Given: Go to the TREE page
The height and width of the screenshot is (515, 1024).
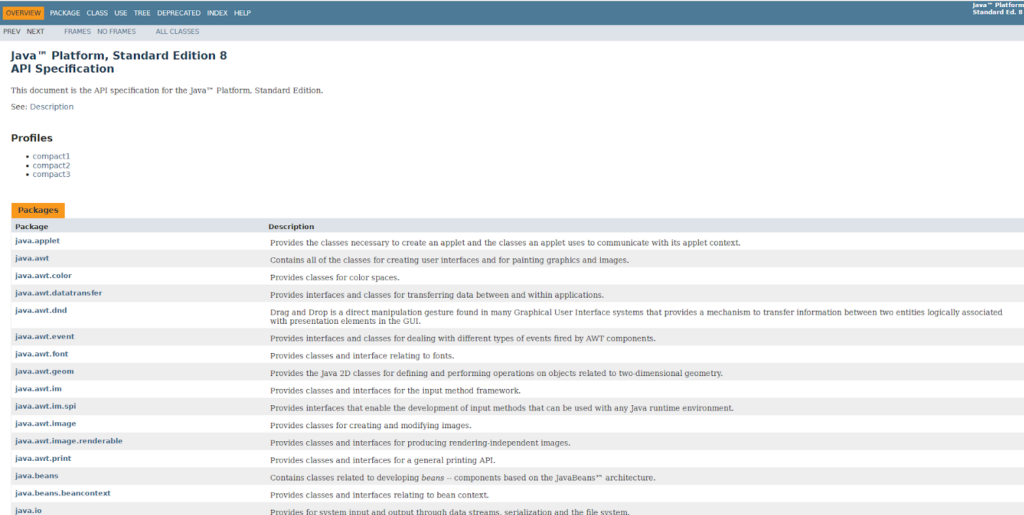Looking at the screenshot, I should pos(142,13).
